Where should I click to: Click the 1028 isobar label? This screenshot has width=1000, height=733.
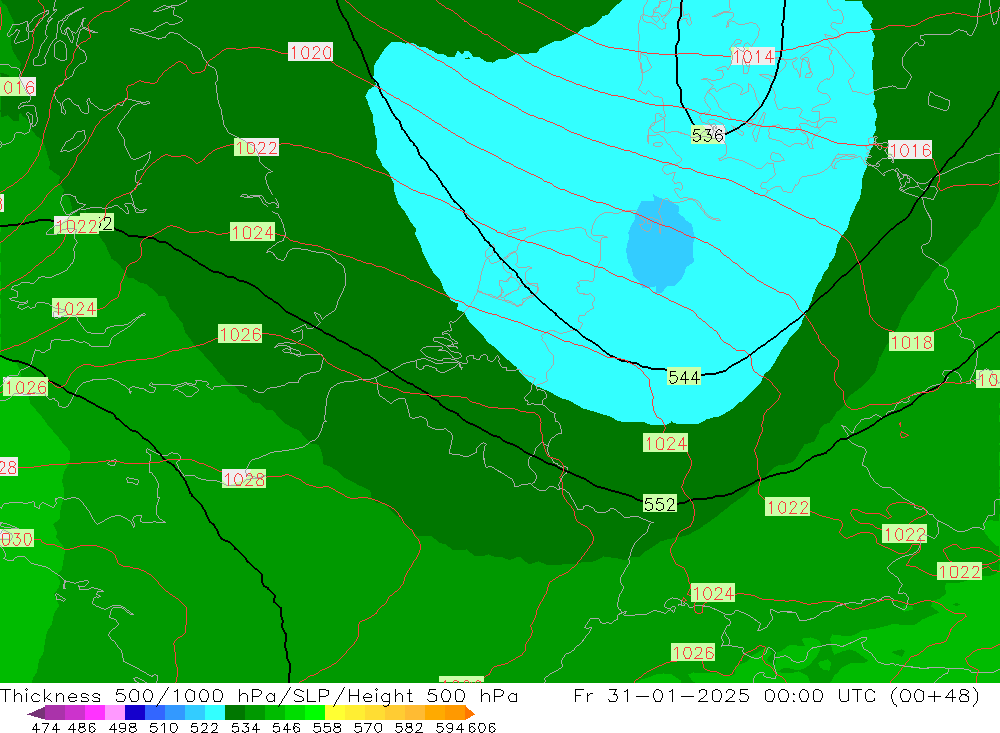click(244, 478)
